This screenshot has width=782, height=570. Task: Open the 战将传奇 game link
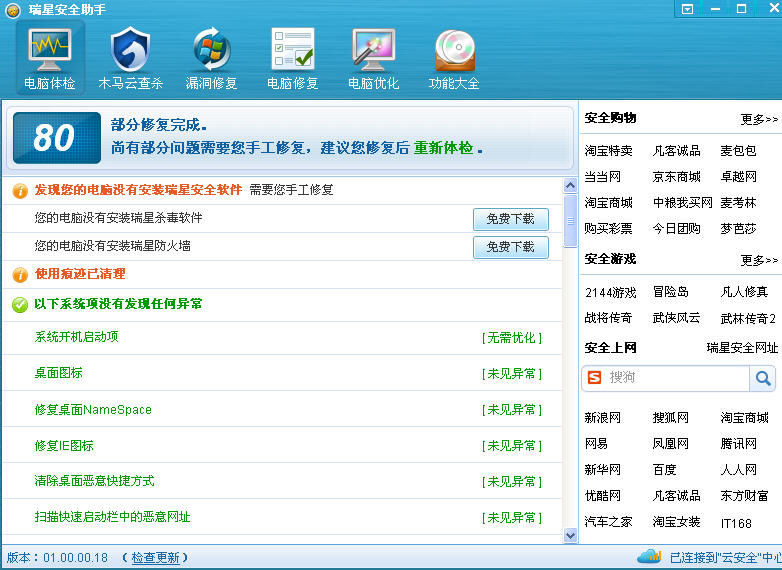[608, 318]
